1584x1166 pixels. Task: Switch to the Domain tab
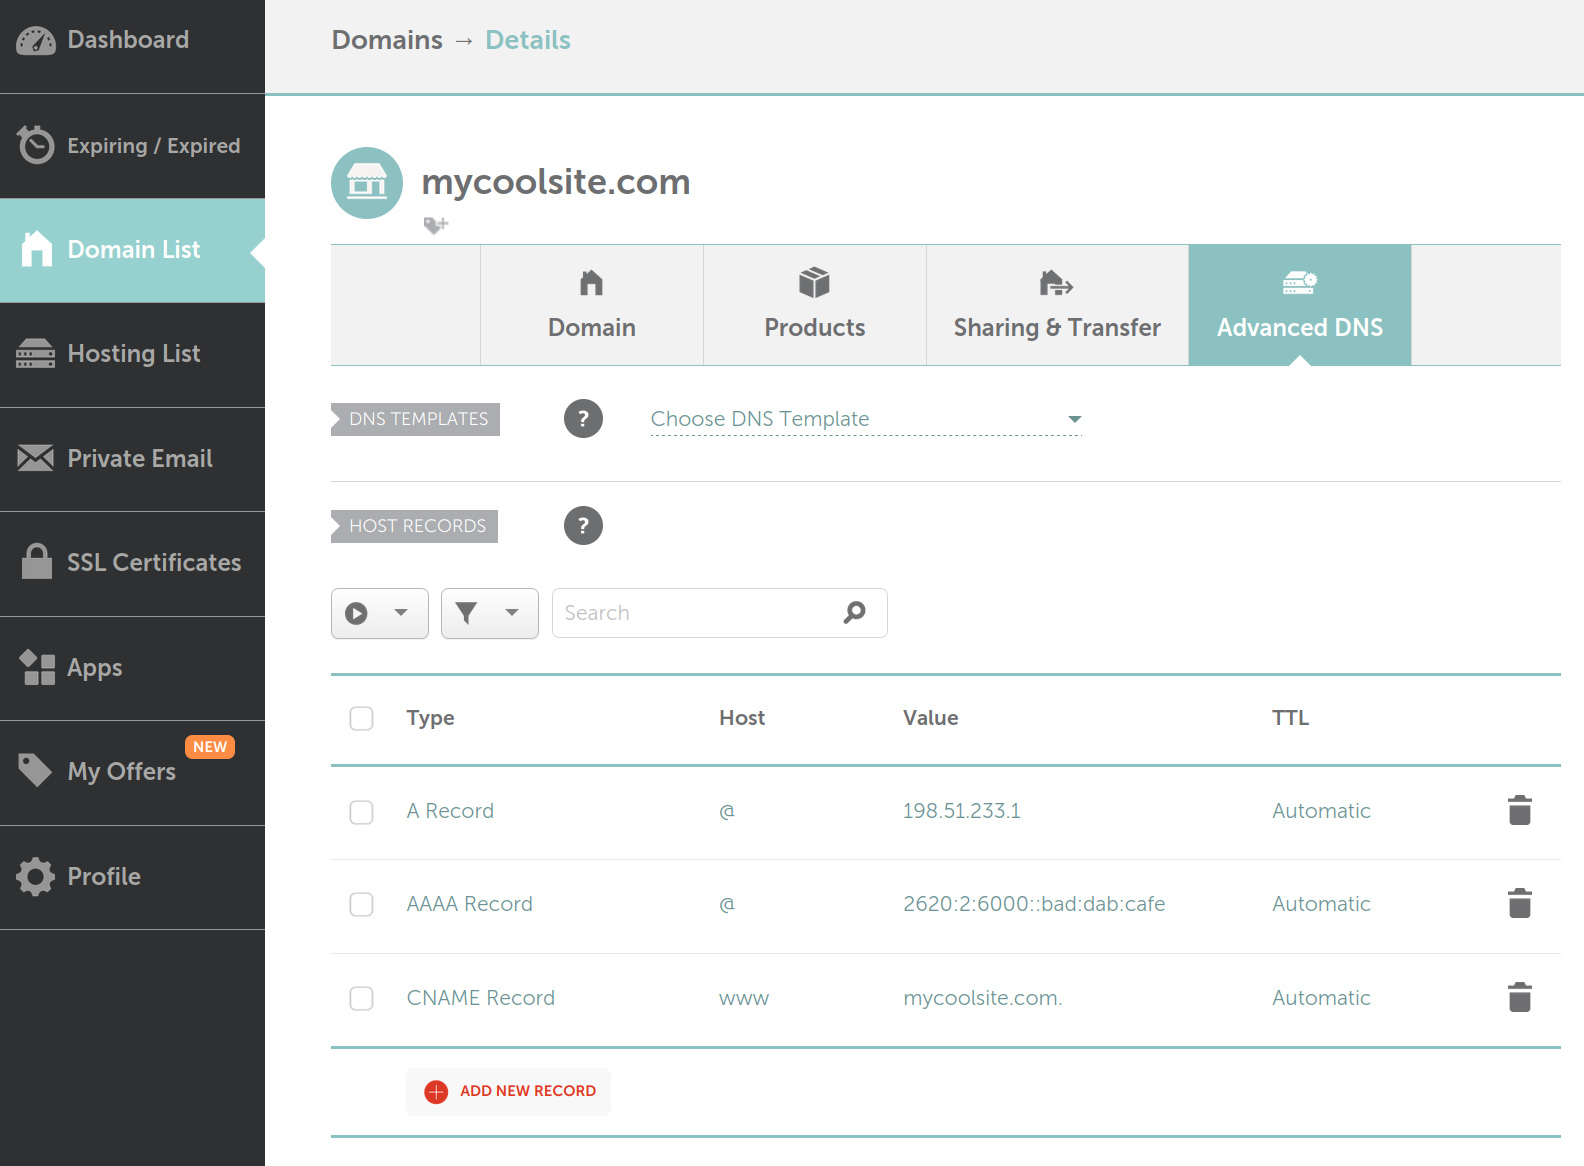(592, 305)
